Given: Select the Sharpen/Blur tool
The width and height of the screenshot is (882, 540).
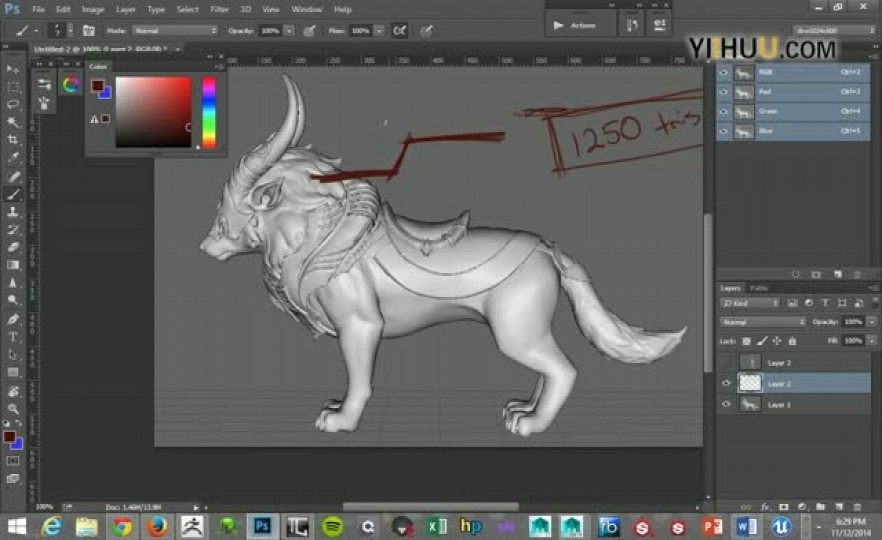Looking at the screenshot, I should tap(12, 282).
